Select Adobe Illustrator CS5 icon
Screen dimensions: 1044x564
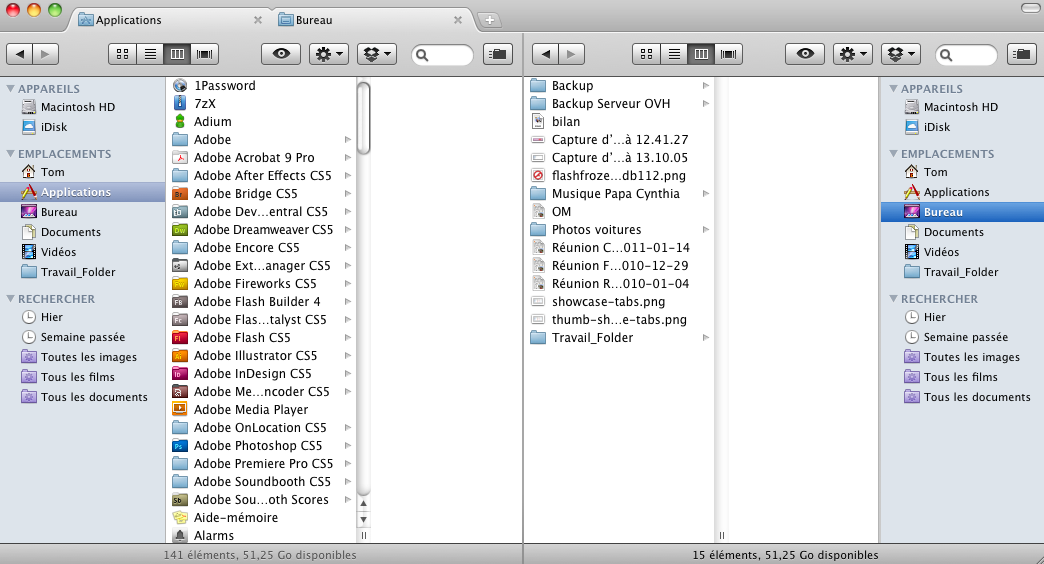pyautogui.click(x=180, y=355)
